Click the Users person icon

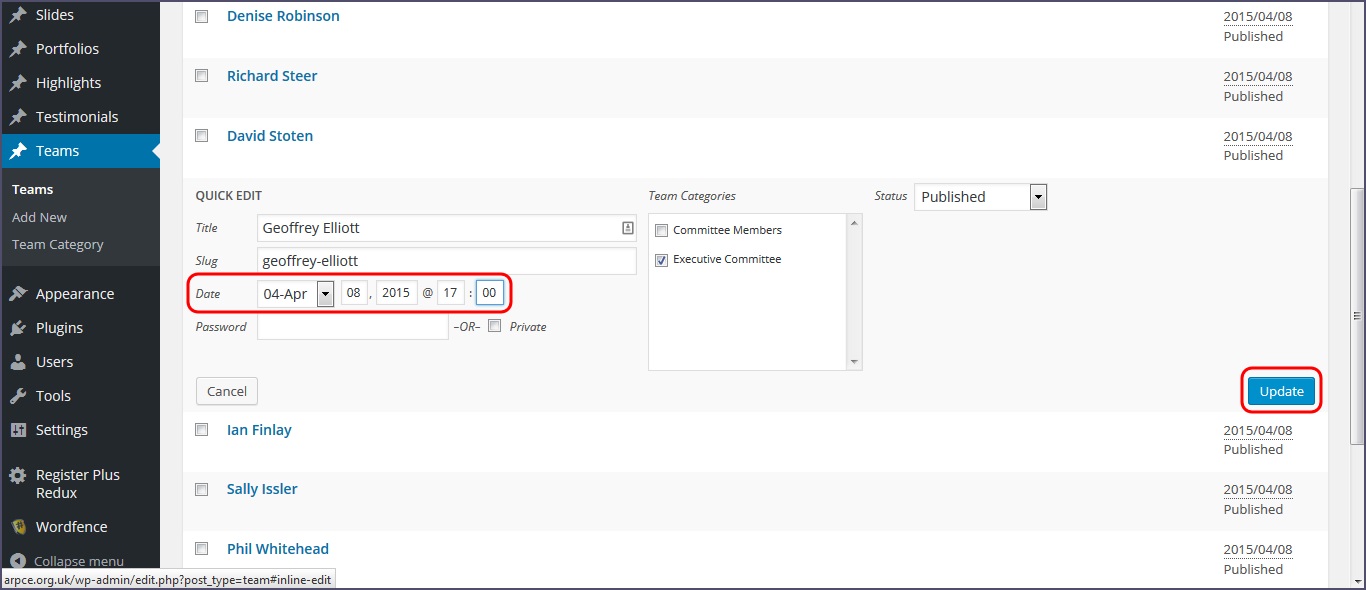point(18,362)
